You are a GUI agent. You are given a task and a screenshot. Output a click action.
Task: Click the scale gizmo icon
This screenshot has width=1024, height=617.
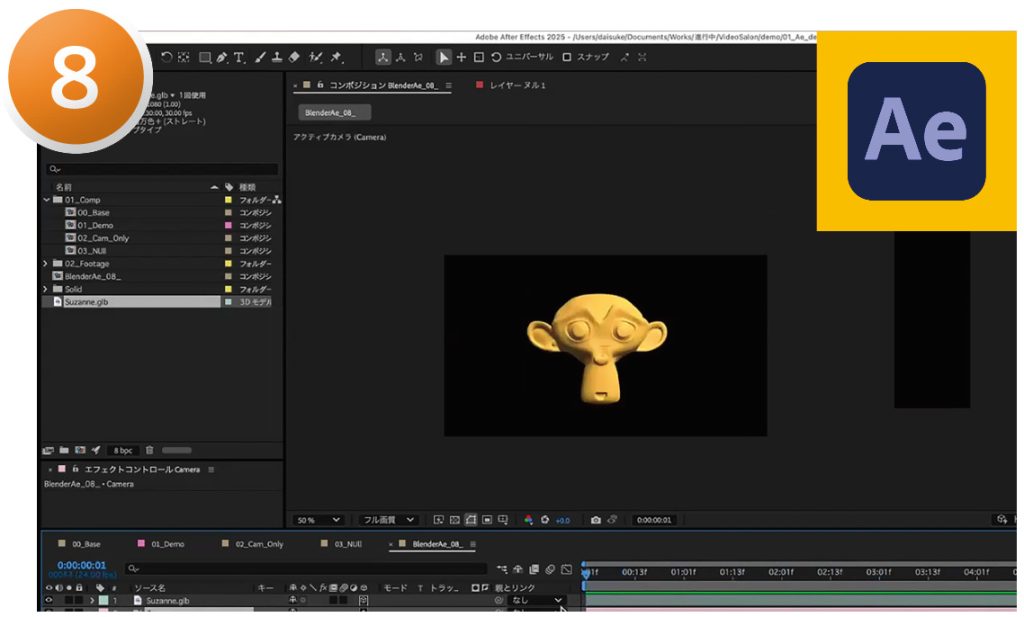pos(479,57)
